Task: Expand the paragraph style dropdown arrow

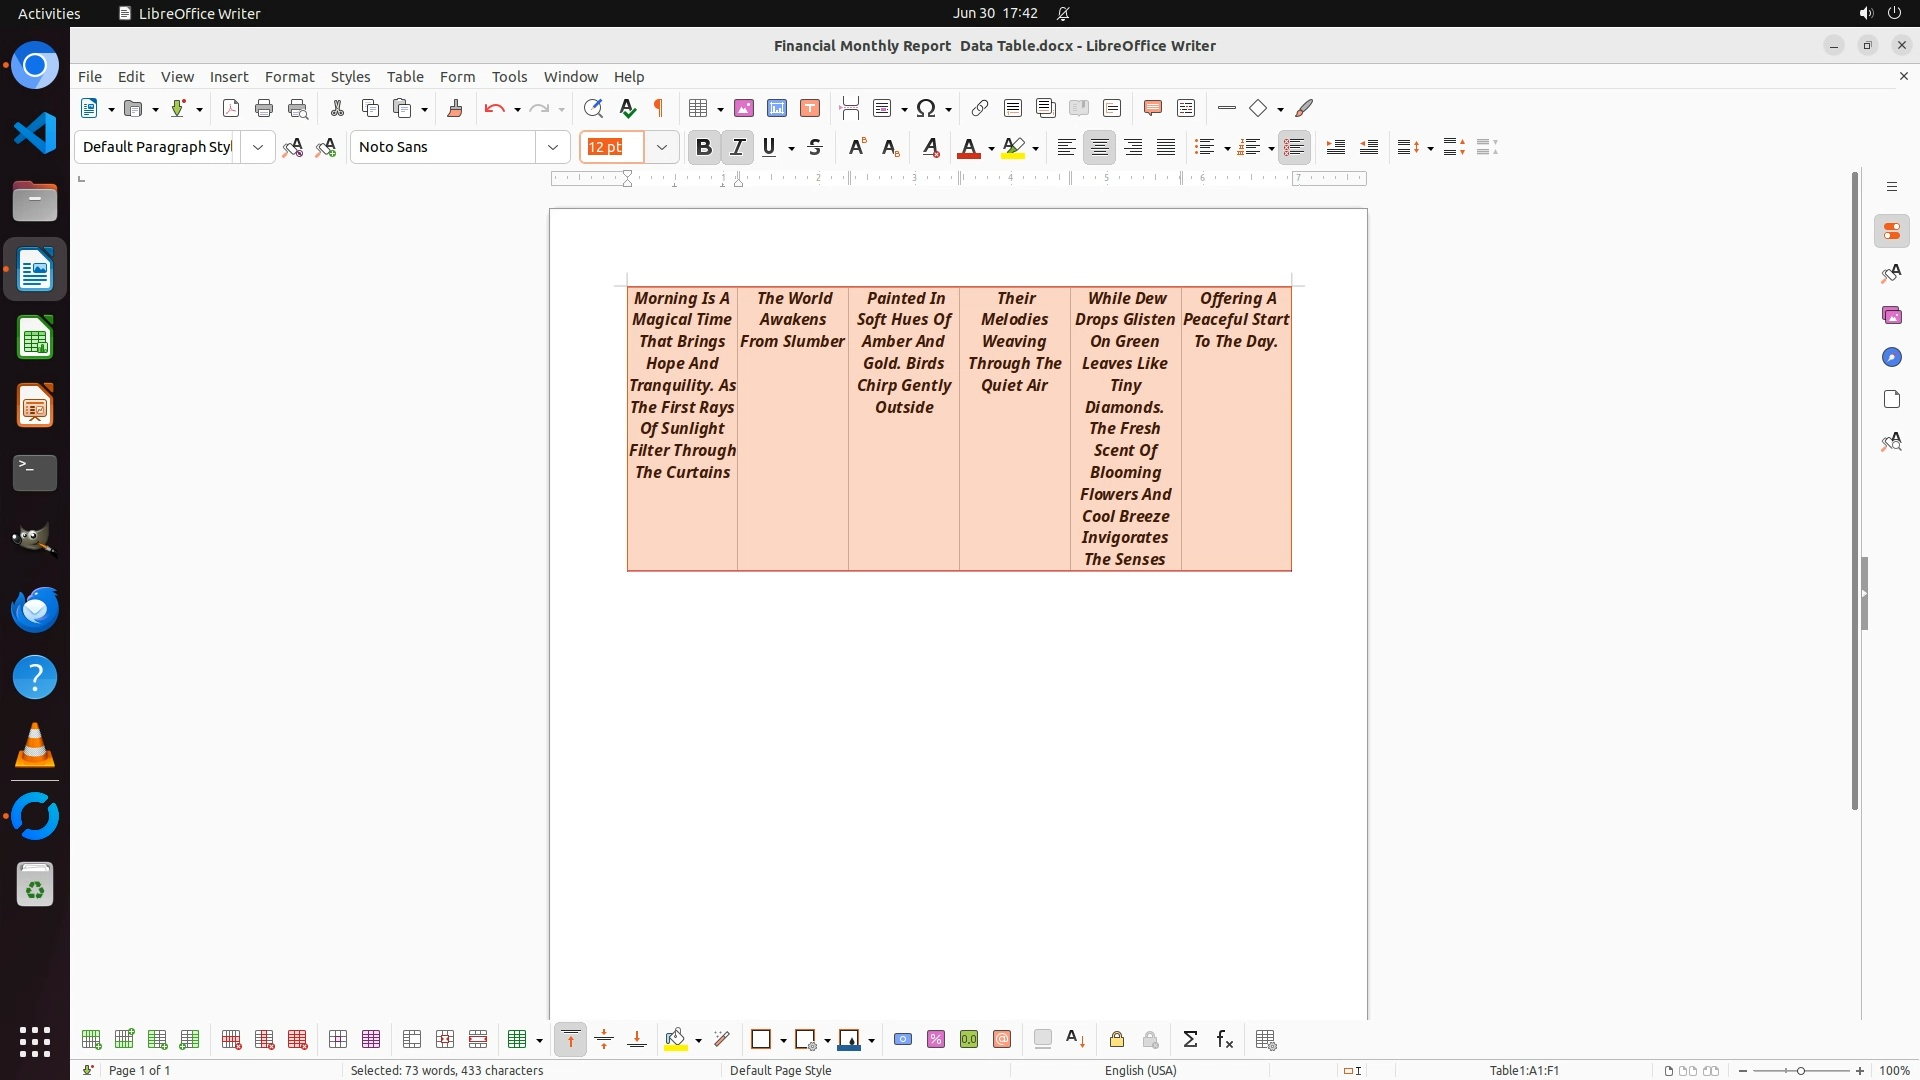Action: point(257,147)
